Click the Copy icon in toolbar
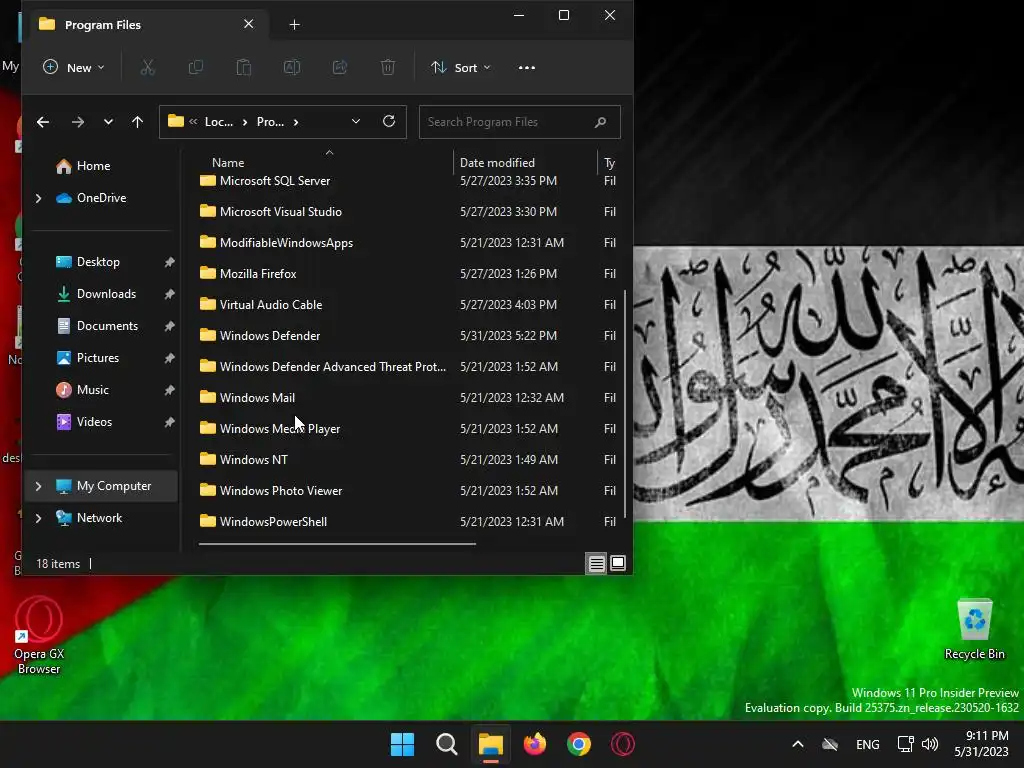The width and height of the screenshot is (1024, 768). click(x=195, y=67)
